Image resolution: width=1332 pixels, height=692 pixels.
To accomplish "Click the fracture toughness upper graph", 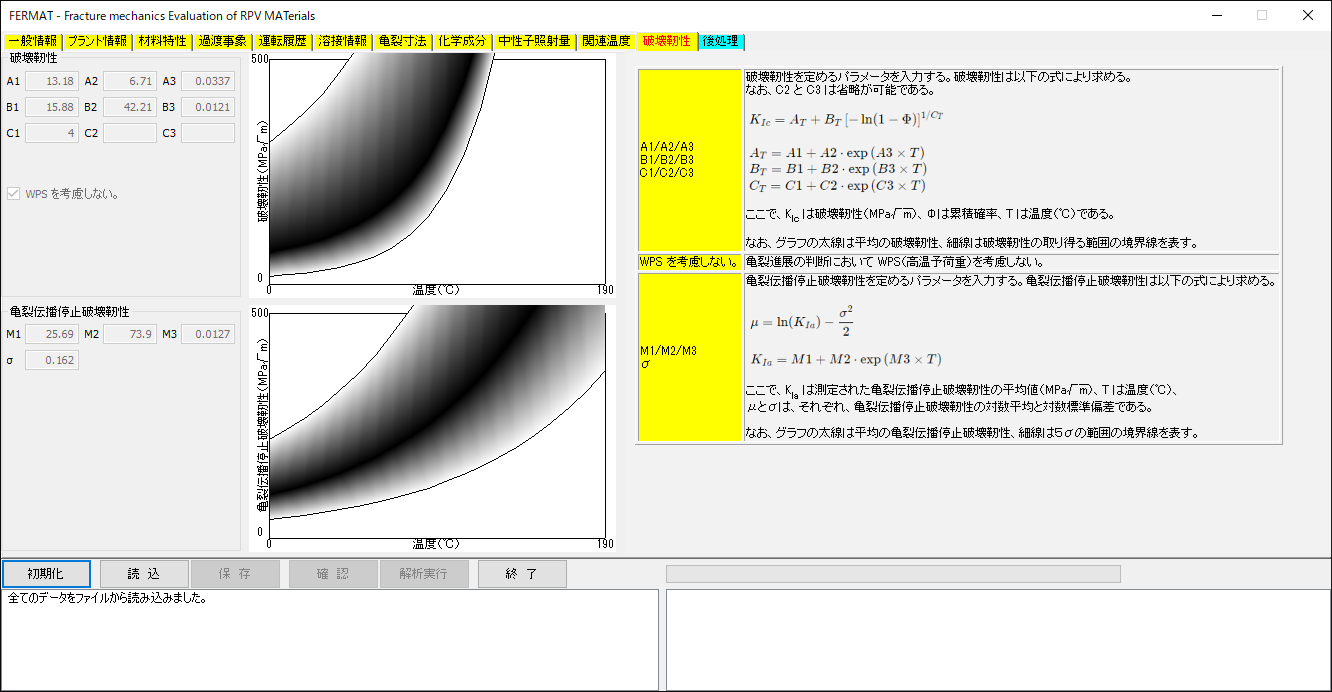I will pos(437,170).
